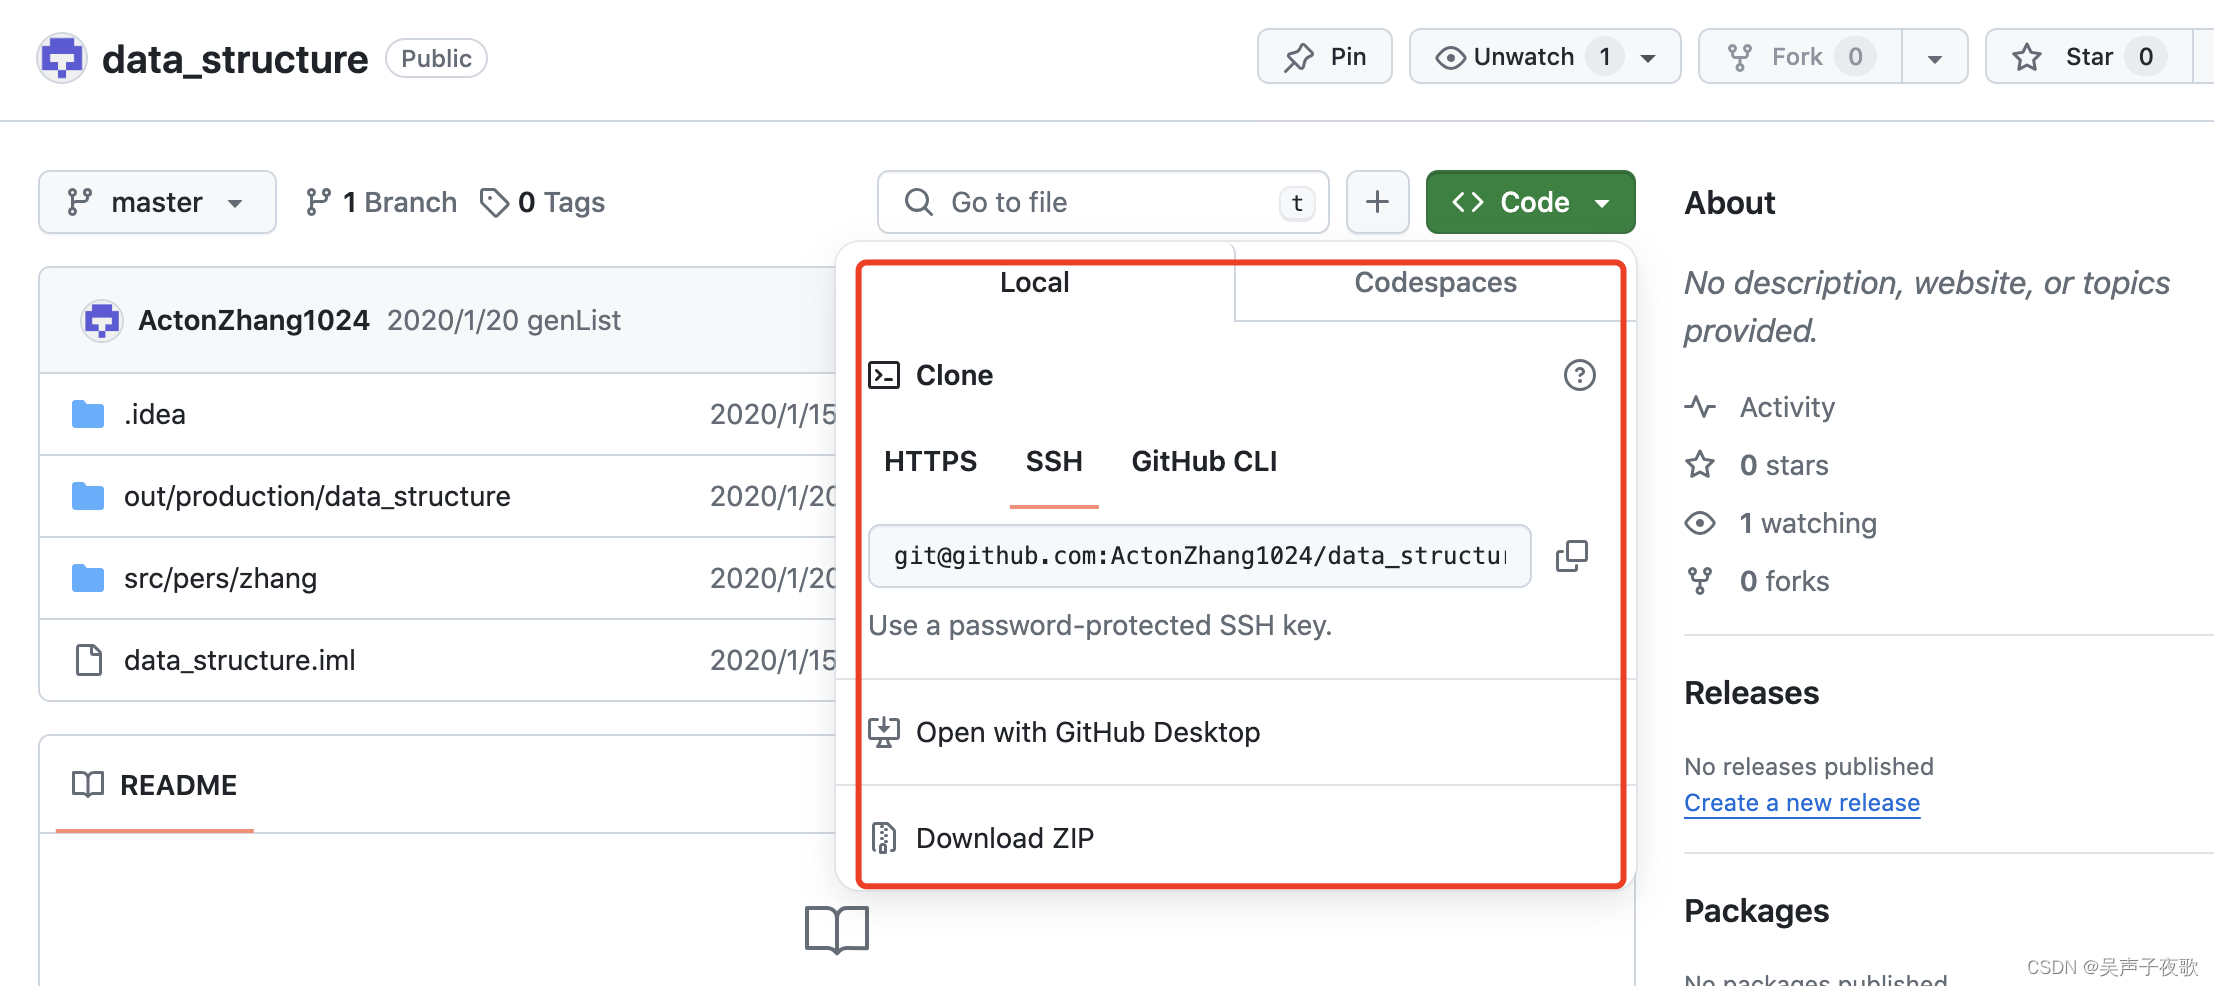Screen dimensions: 2214x986
Task: Open the 1 watching link
Action: (x=1808, y=523)
